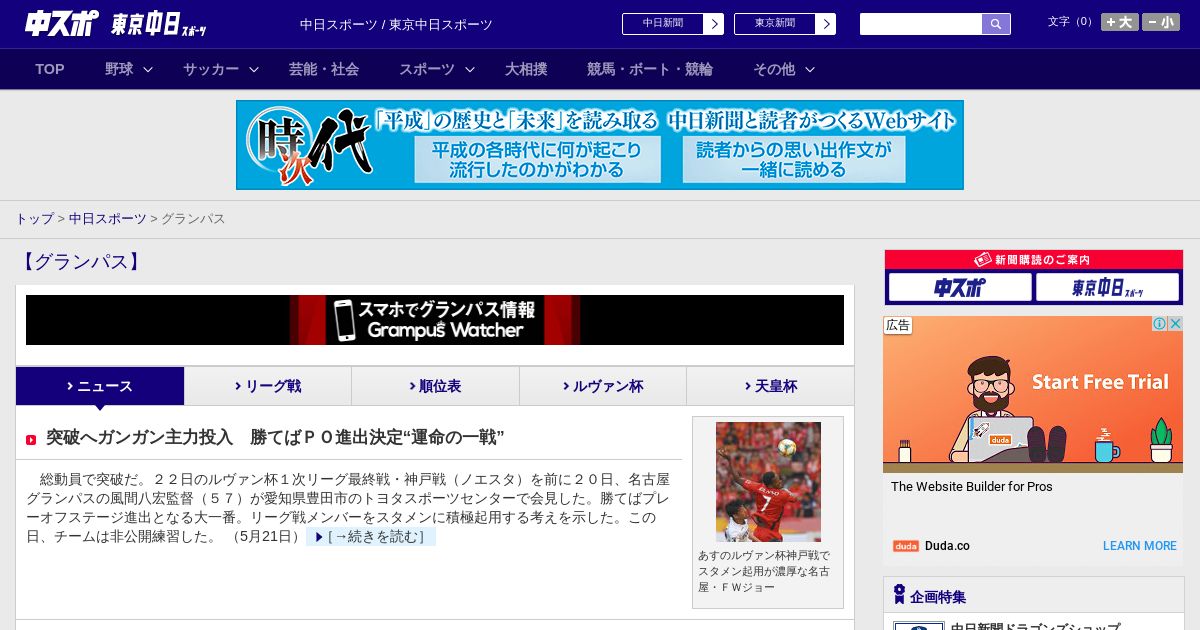The height and width of the screenshot is (630, 1200).
Task: Expand the サッカー navigation menu
Action: [220, 69]
